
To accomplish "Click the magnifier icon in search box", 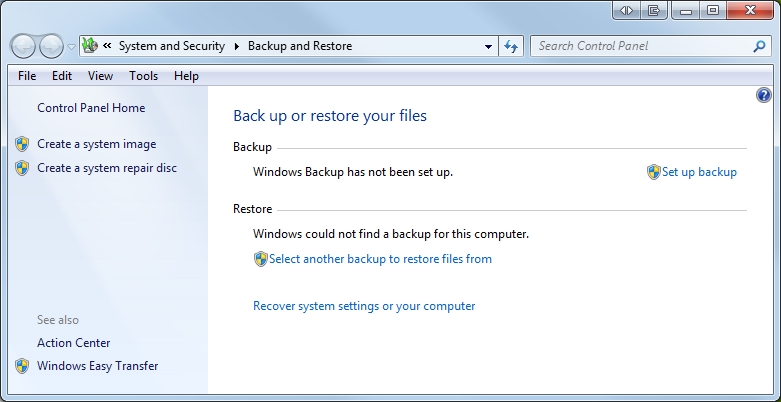I will click(x=759, y=46).
